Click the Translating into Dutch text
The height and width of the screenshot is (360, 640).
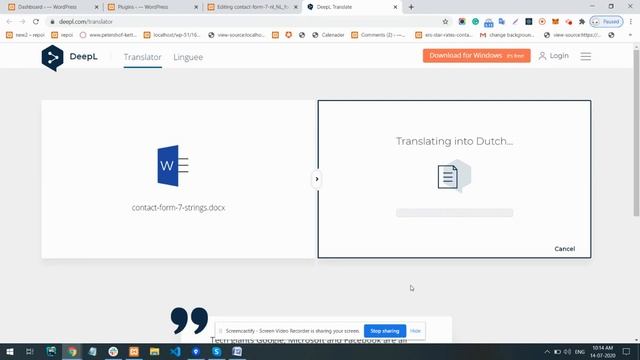454,141
